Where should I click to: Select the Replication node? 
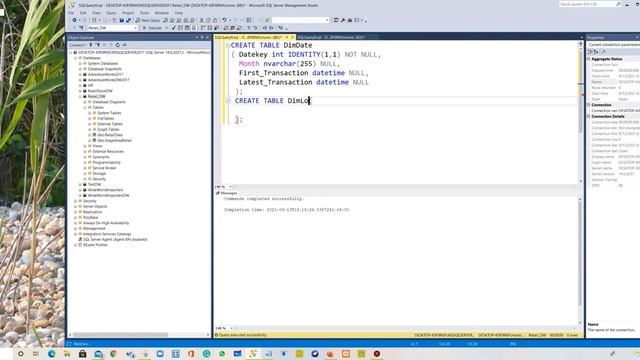(x=93, y=212)
